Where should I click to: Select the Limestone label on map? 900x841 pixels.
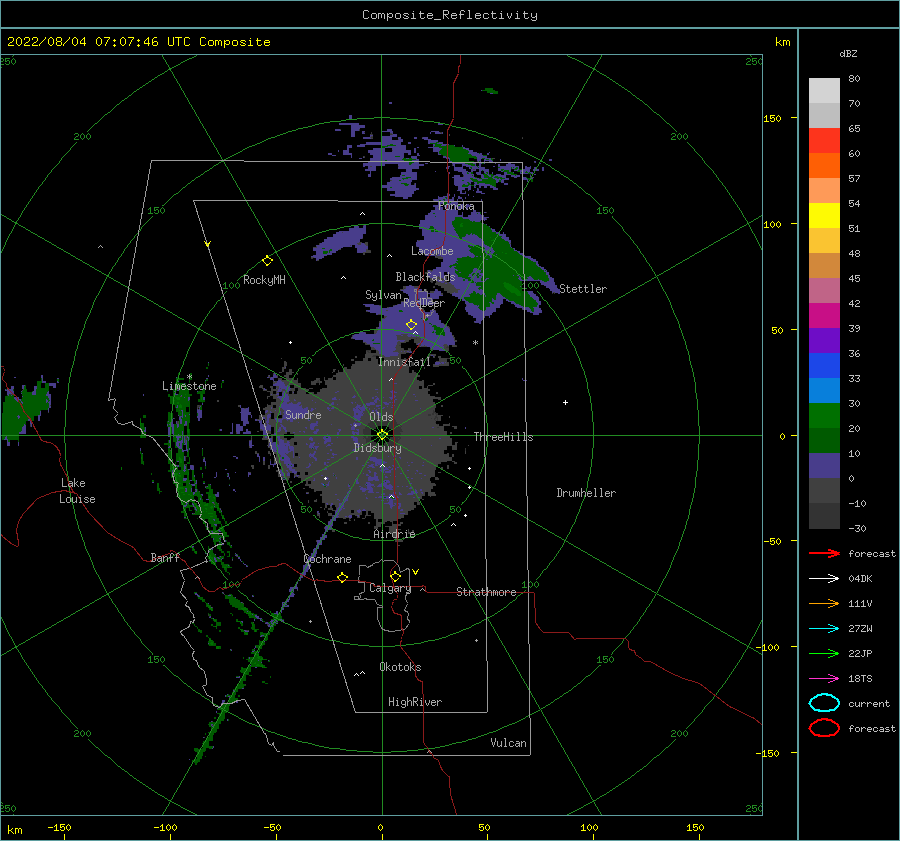(189, 386)
